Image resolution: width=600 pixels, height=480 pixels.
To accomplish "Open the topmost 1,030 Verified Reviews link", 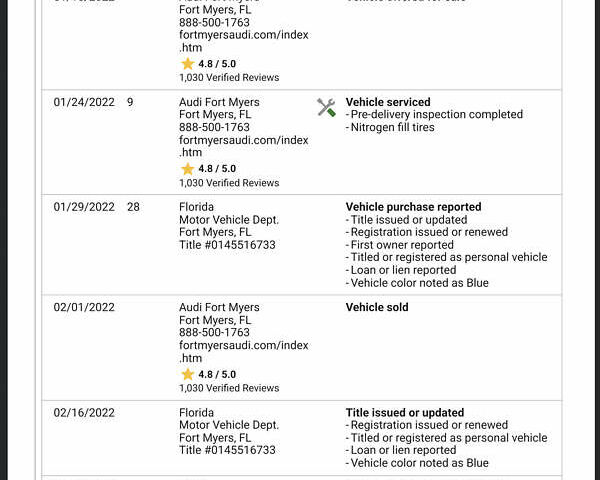I will click(x=229, y=77).
